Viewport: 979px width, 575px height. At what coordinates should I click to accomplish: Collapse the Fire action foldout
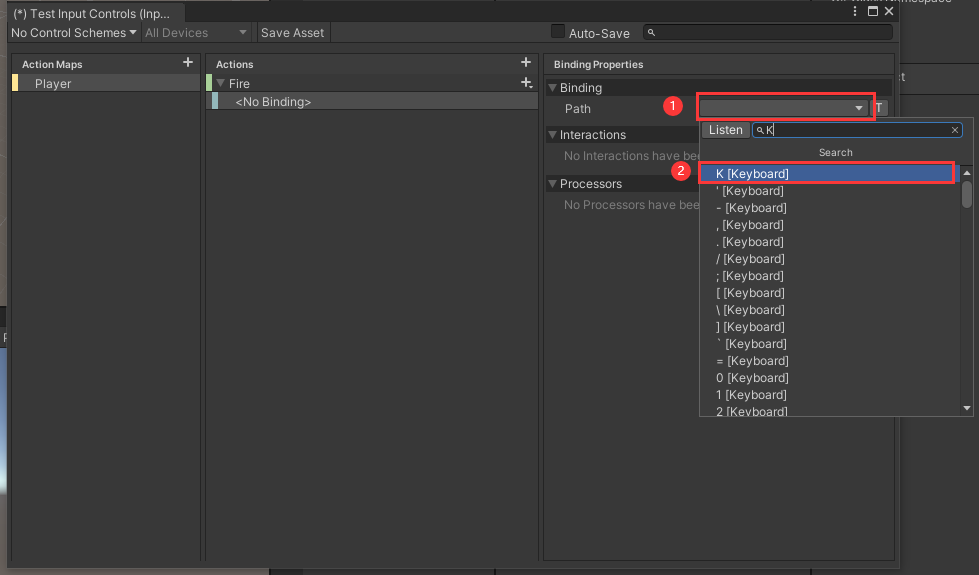pyautogui.click(x=221, y=84)
